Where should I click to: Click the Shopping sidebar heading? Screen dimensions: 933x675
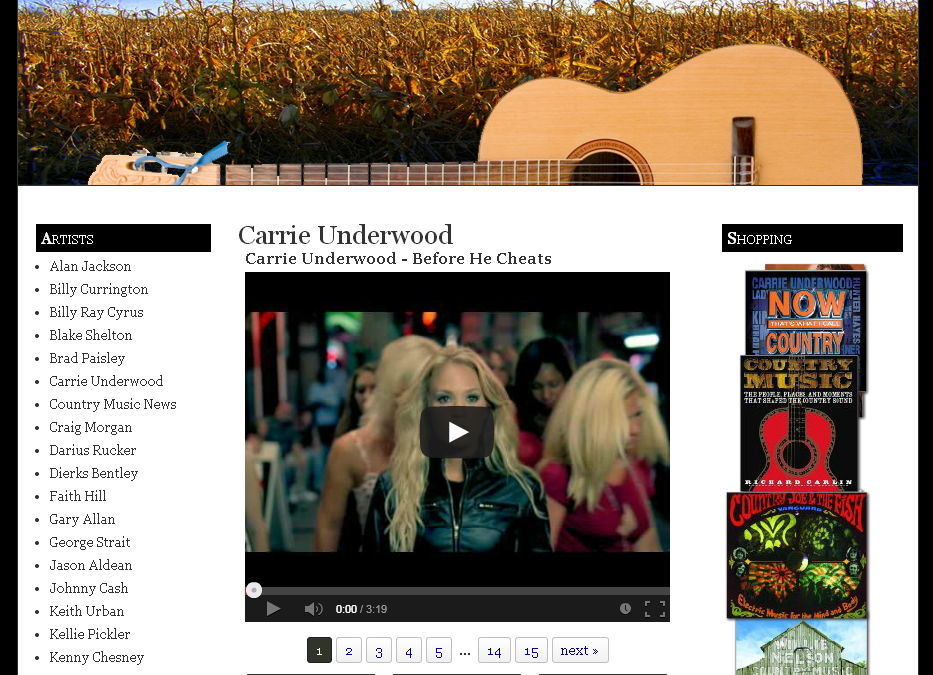pos(812,238)
